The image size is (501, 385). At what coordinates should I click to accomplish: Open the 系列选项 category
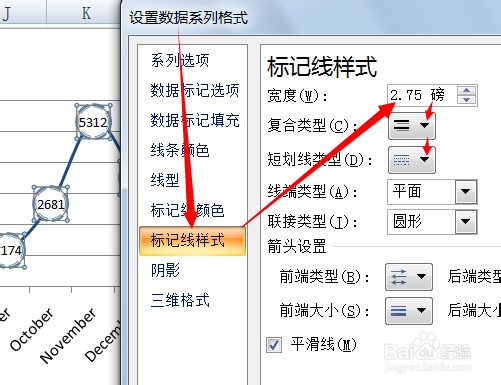click(x=180, y=61)
